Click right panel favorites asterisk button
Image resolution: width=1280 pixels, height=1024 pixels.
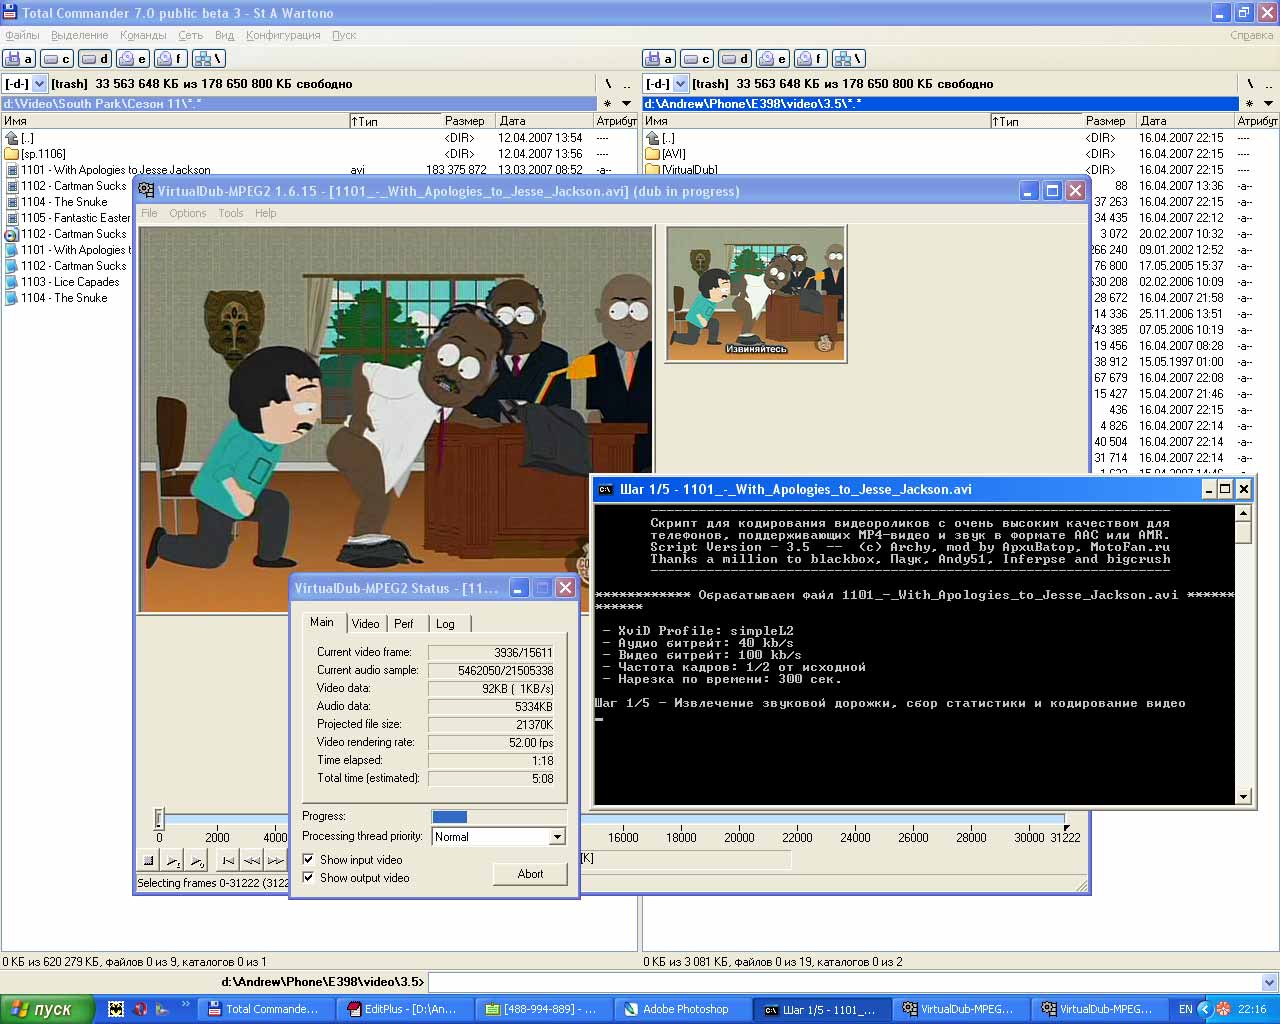point(1248,104)
